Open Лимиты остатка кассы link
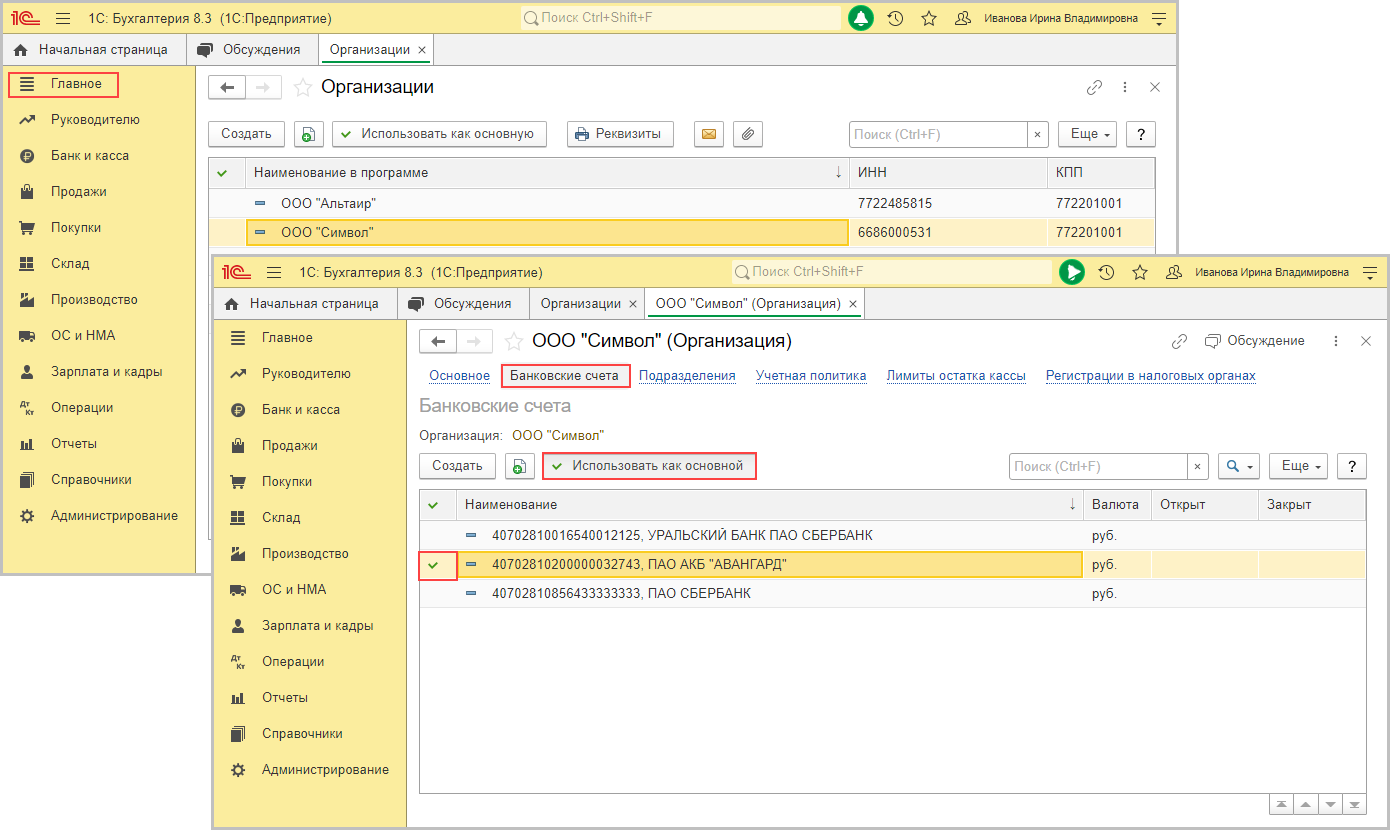1390x830 pixels. (x=956, y=376)
